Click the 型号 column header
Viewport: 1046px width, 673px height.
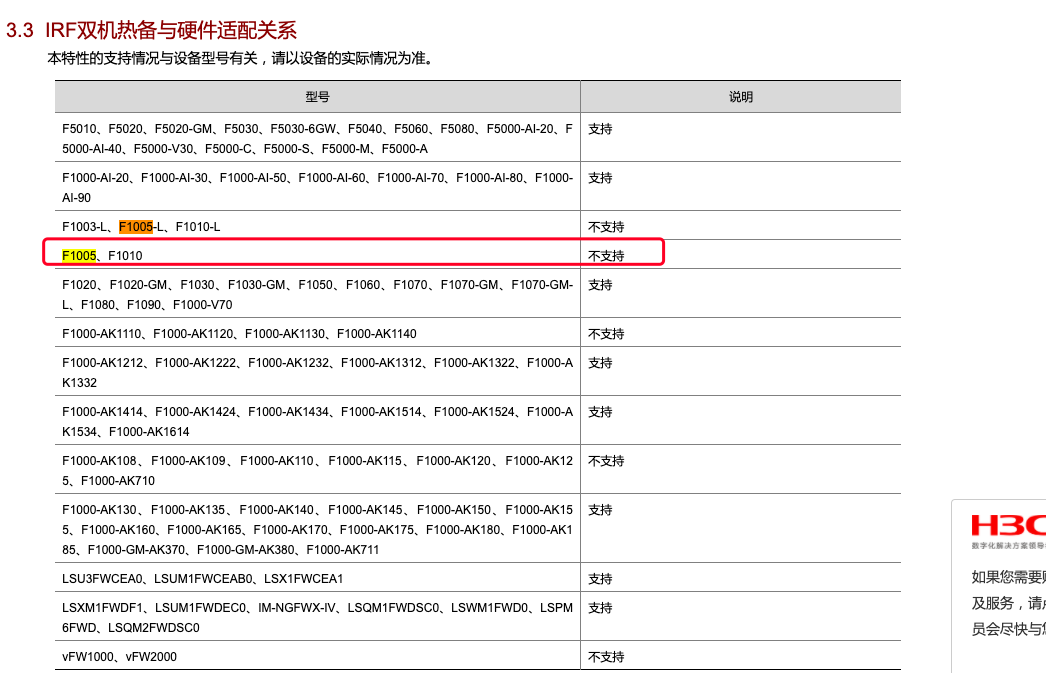point(318,97)
